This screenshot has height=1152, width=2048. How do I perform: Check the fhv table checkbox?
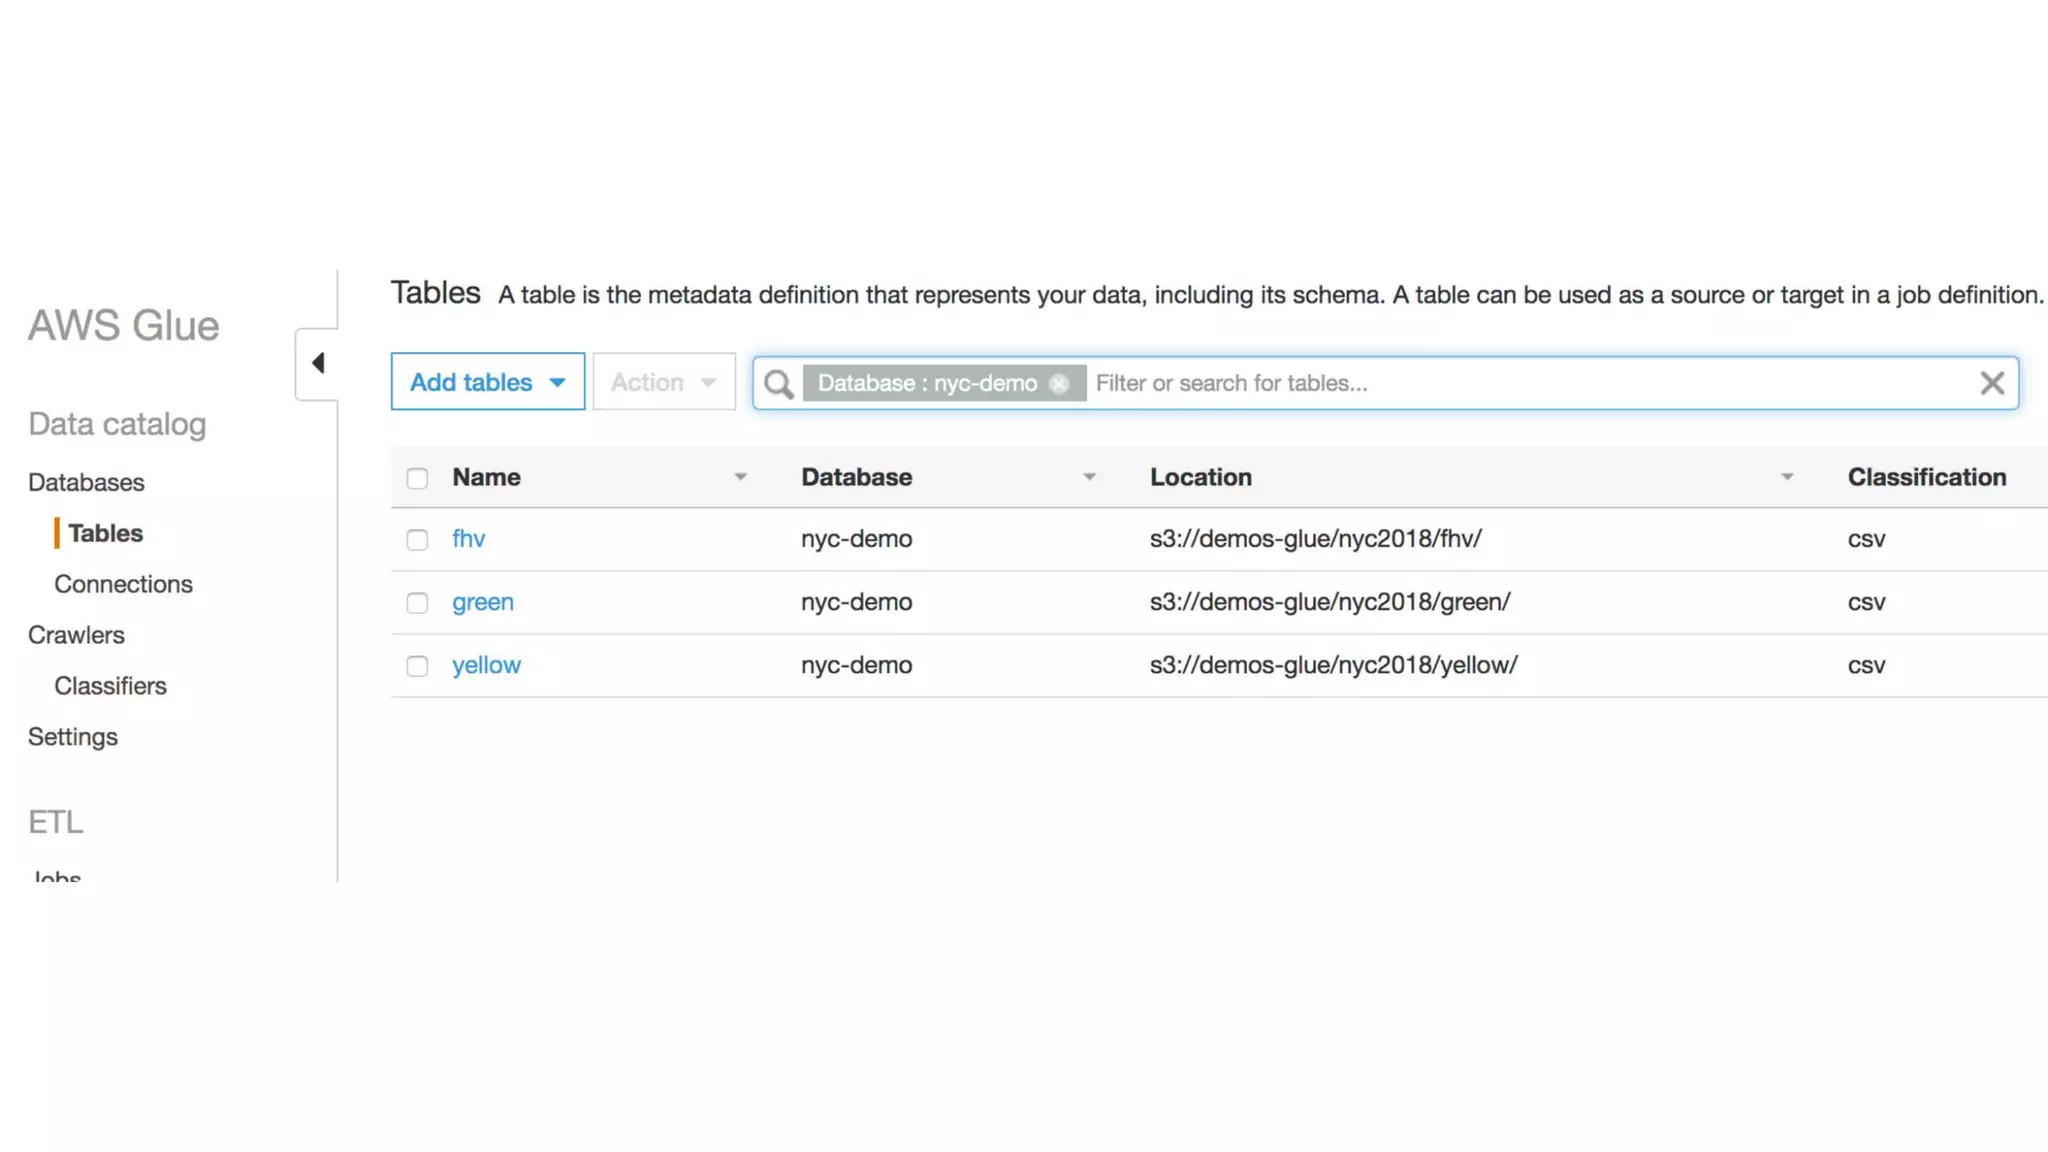point(417,540)
